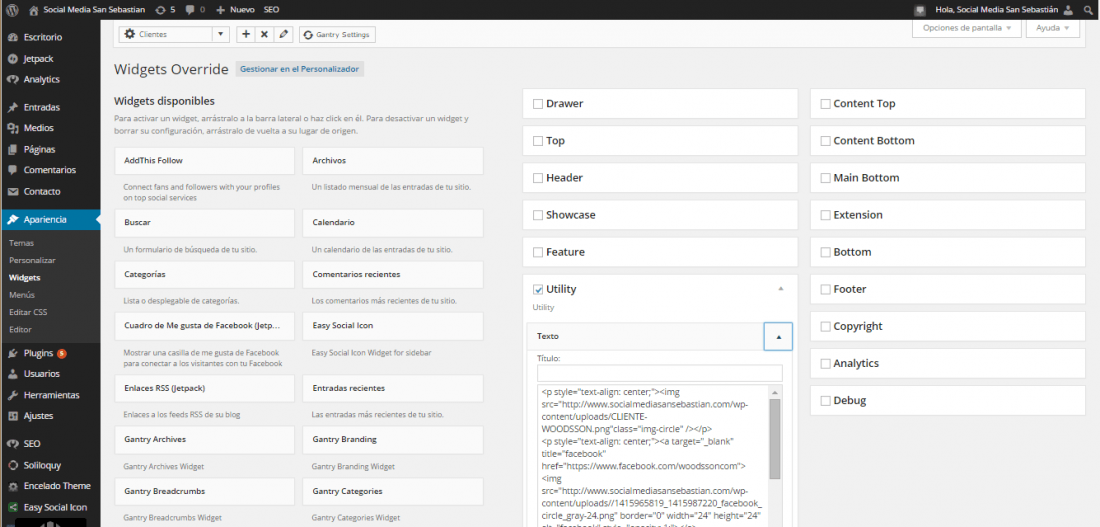Click the home icon beside Social Media San Sebastian
This screenshot has height=527, width=1100.
click(34, 10)
